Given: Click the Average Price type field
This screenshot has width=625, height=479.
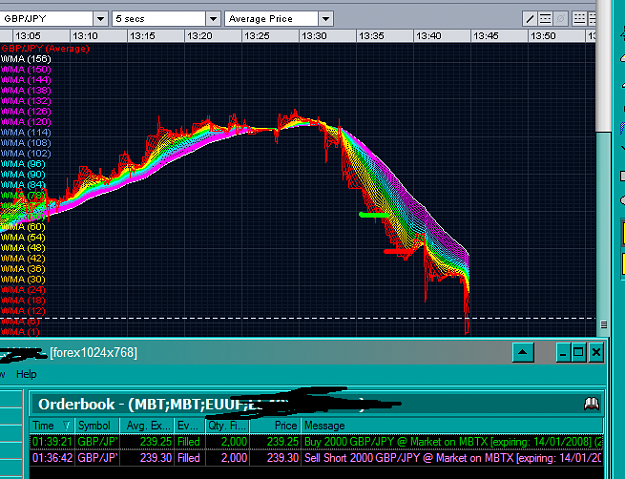Looking at the screenshot, I should point(271,19).
